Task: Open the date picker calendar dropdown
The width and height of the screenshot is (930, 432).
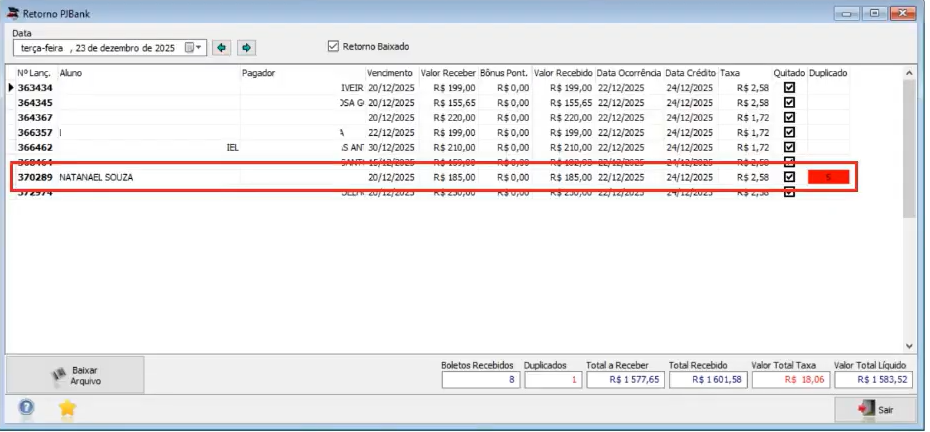Action: (193, 48)
